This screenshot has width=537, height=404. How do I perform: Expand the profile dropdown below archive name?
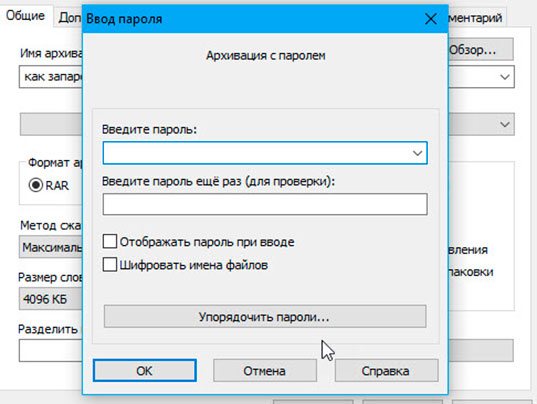504,124
